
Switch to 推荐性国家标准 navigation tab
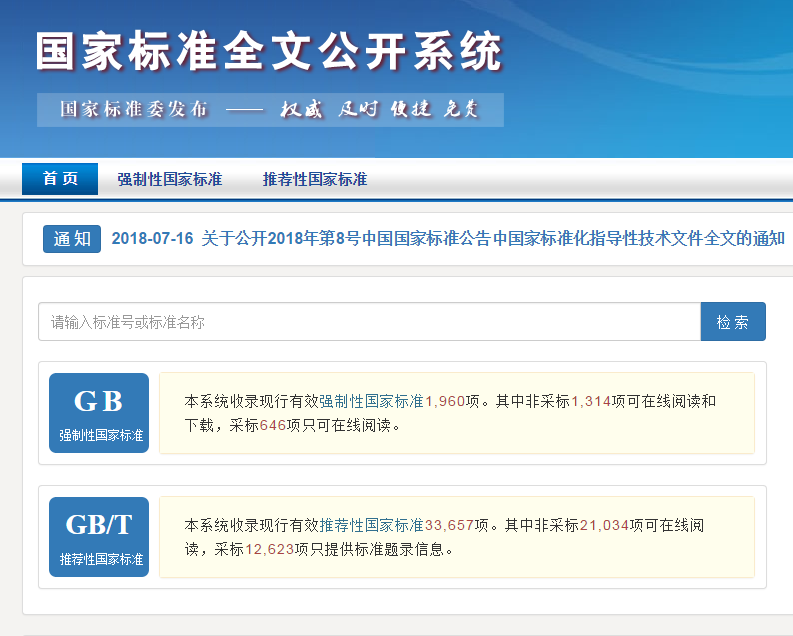pos(315,179)
